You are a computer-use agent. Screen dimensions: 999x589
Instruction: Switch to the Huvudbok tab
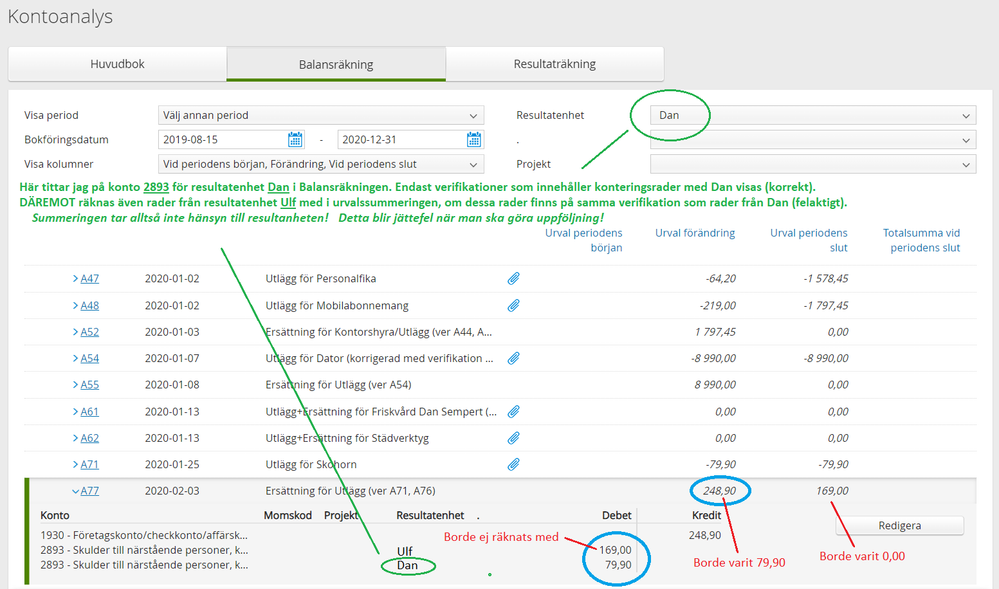(x=117, y=64)
